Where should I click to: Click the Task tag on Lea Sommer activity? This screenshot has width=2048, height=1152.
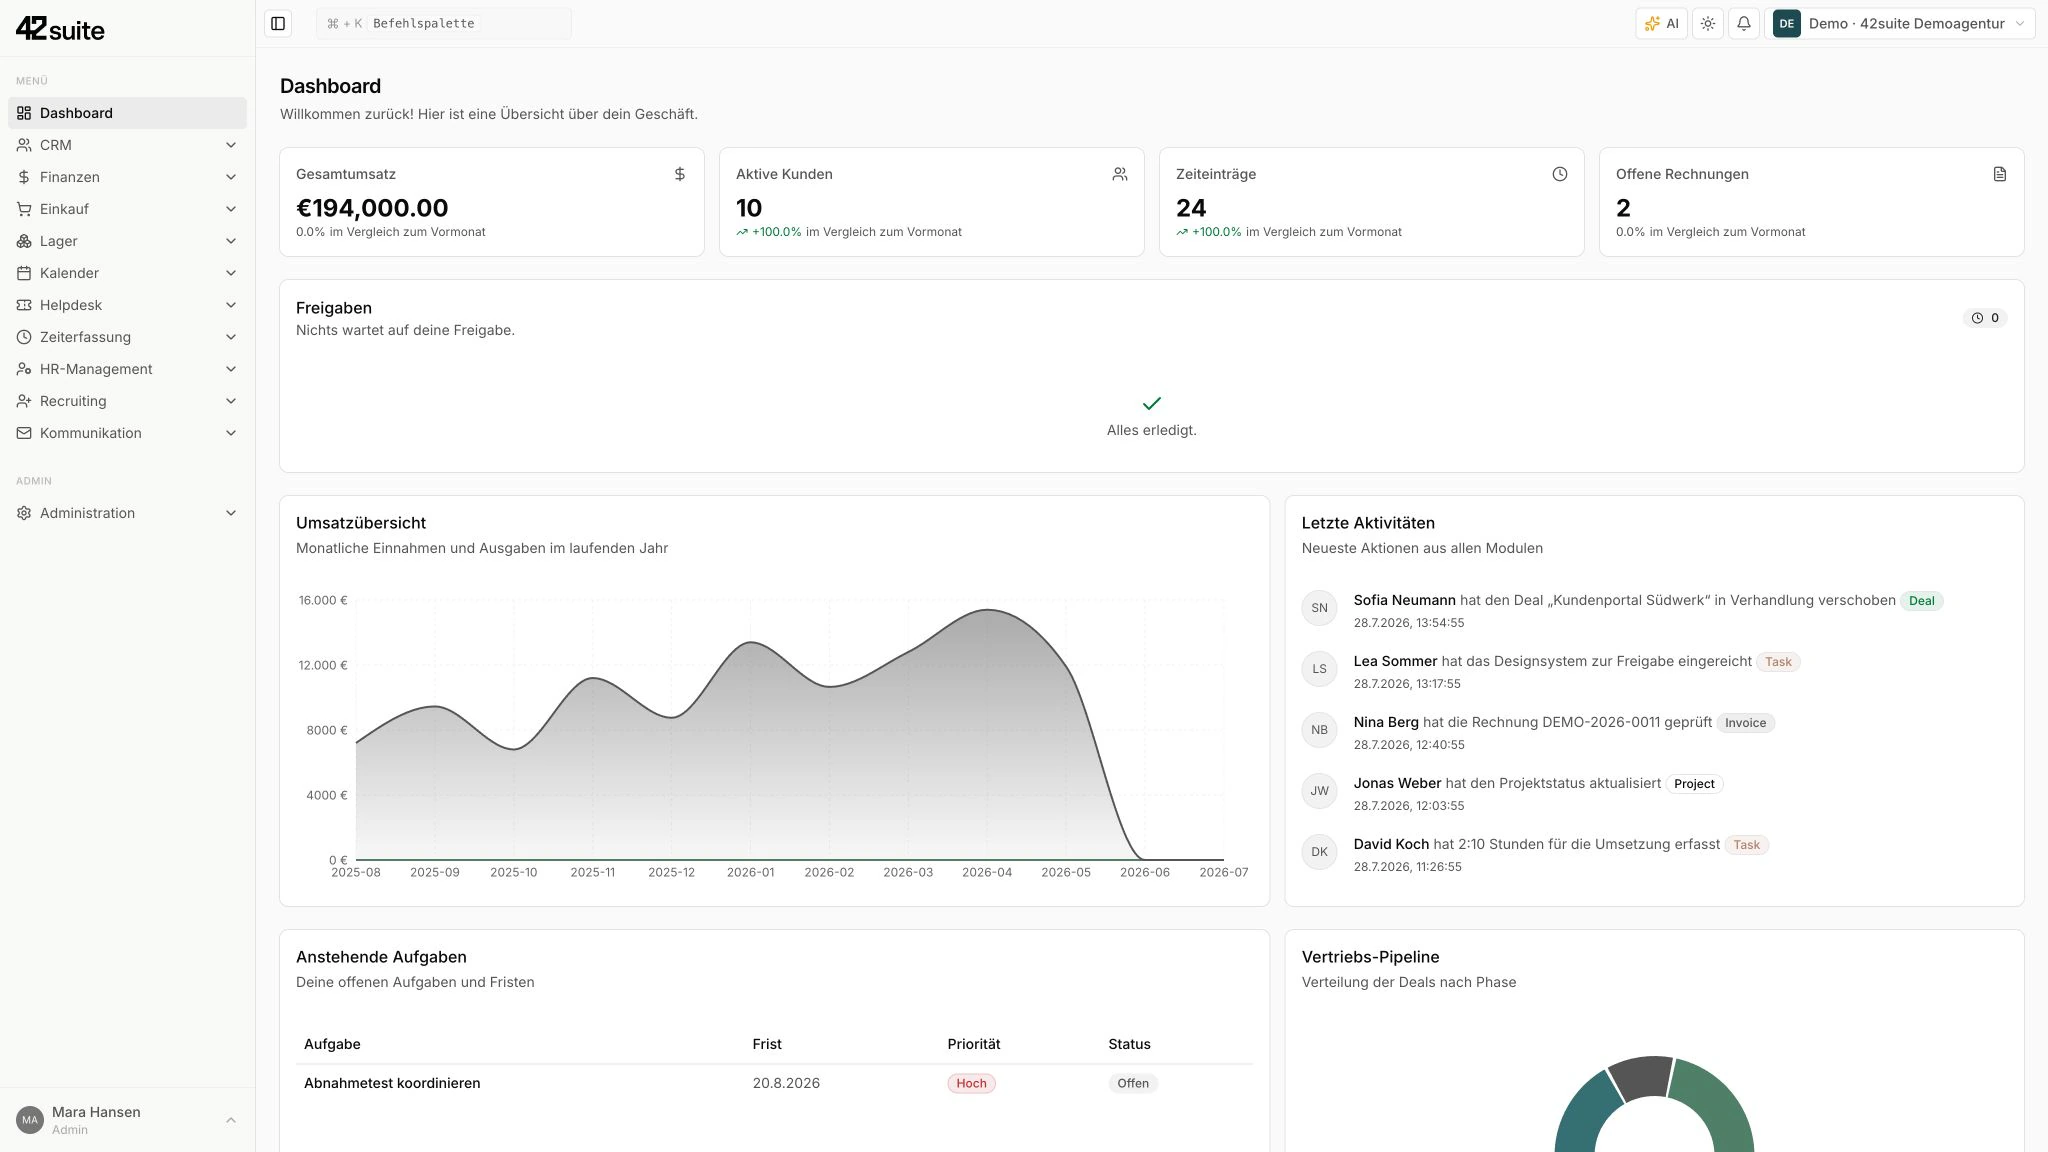tap(1778, 662)
